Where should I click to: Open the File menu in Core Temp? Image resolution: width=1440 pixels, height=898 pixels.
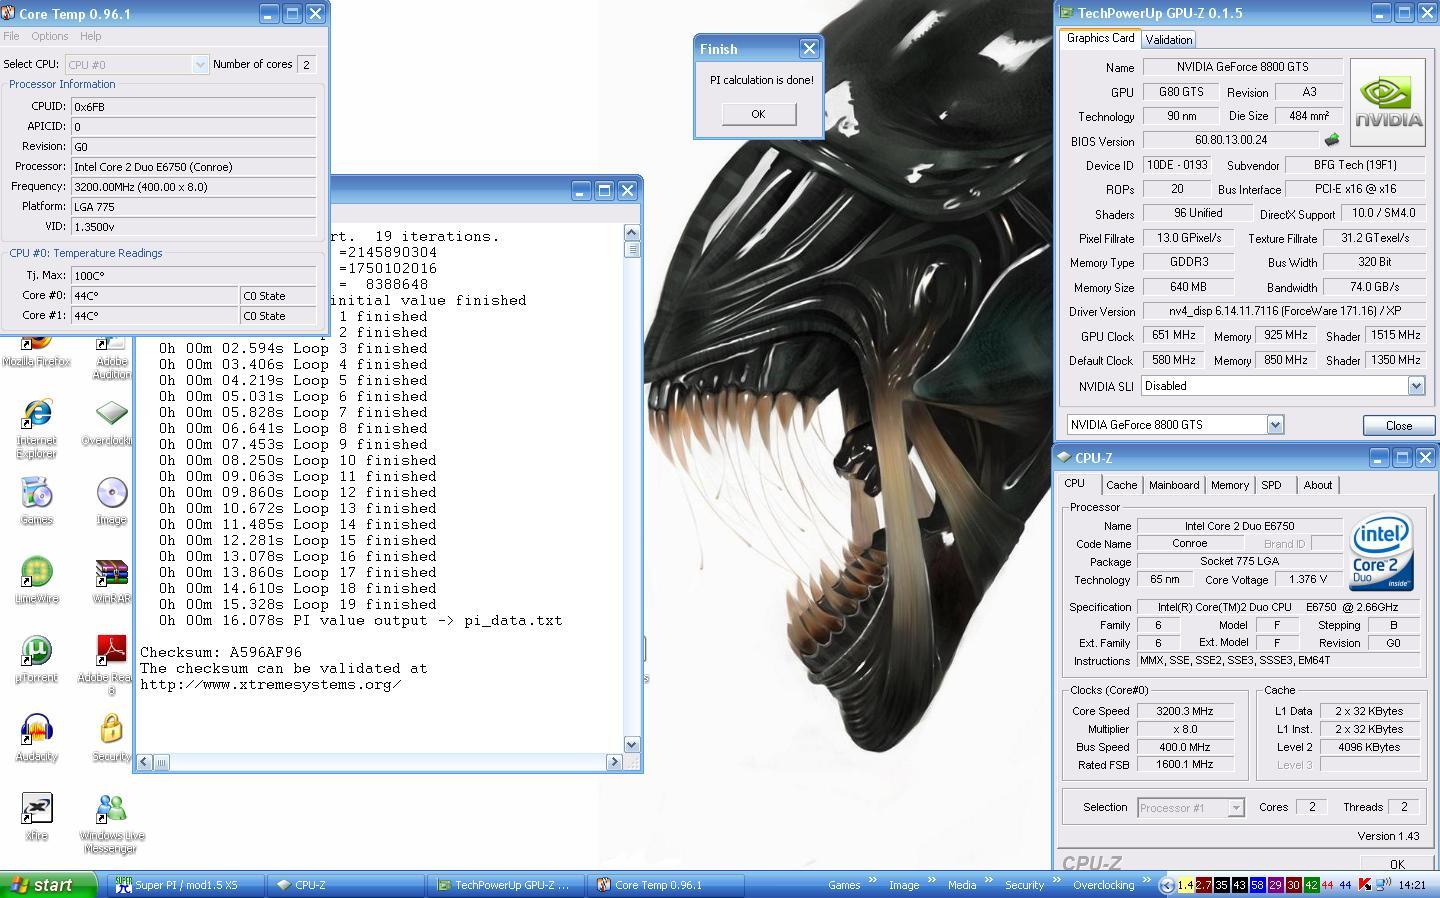point(11,36)
